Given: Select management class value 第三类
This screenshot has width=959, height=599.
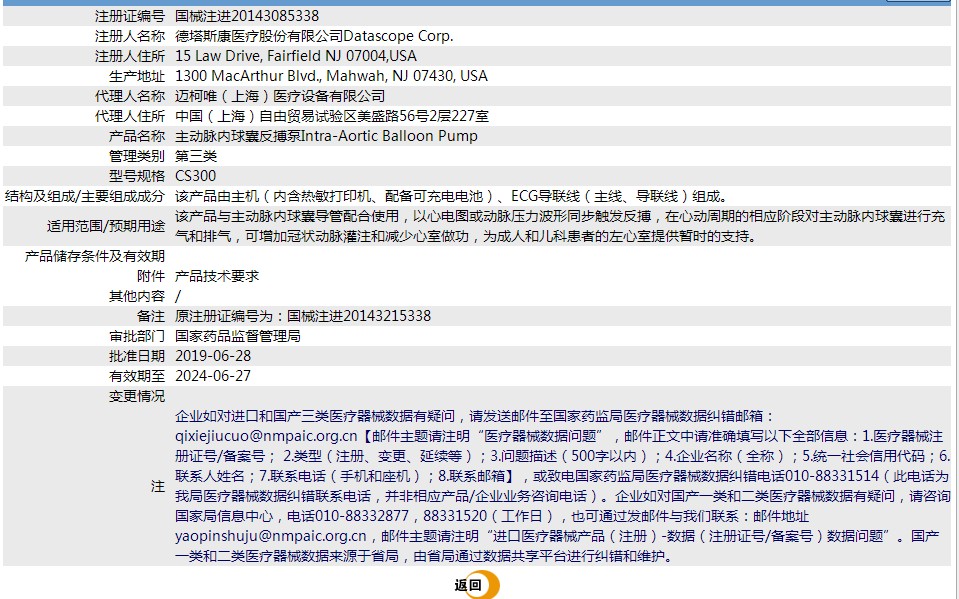Looking at the screenshot, I should (x=196, y=156).
